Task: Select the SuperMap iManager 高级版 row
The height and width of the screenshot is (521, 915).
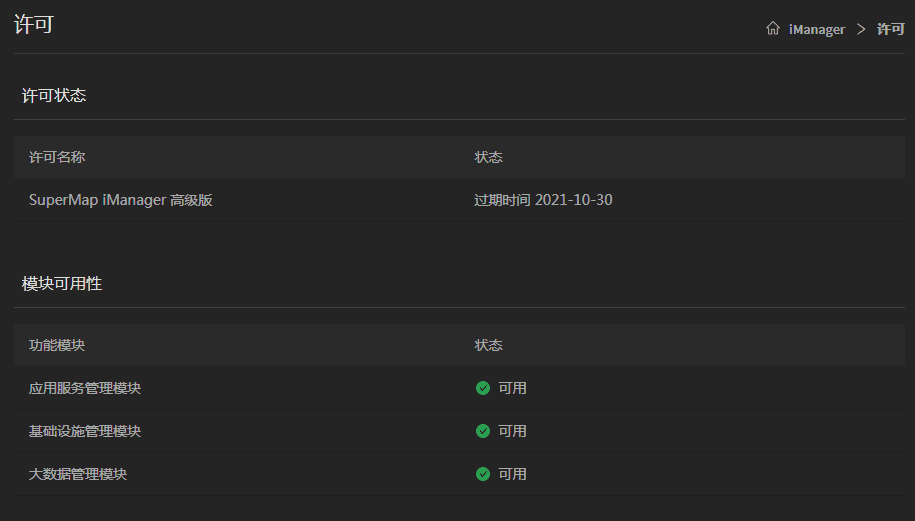Action: coord(121,200)
